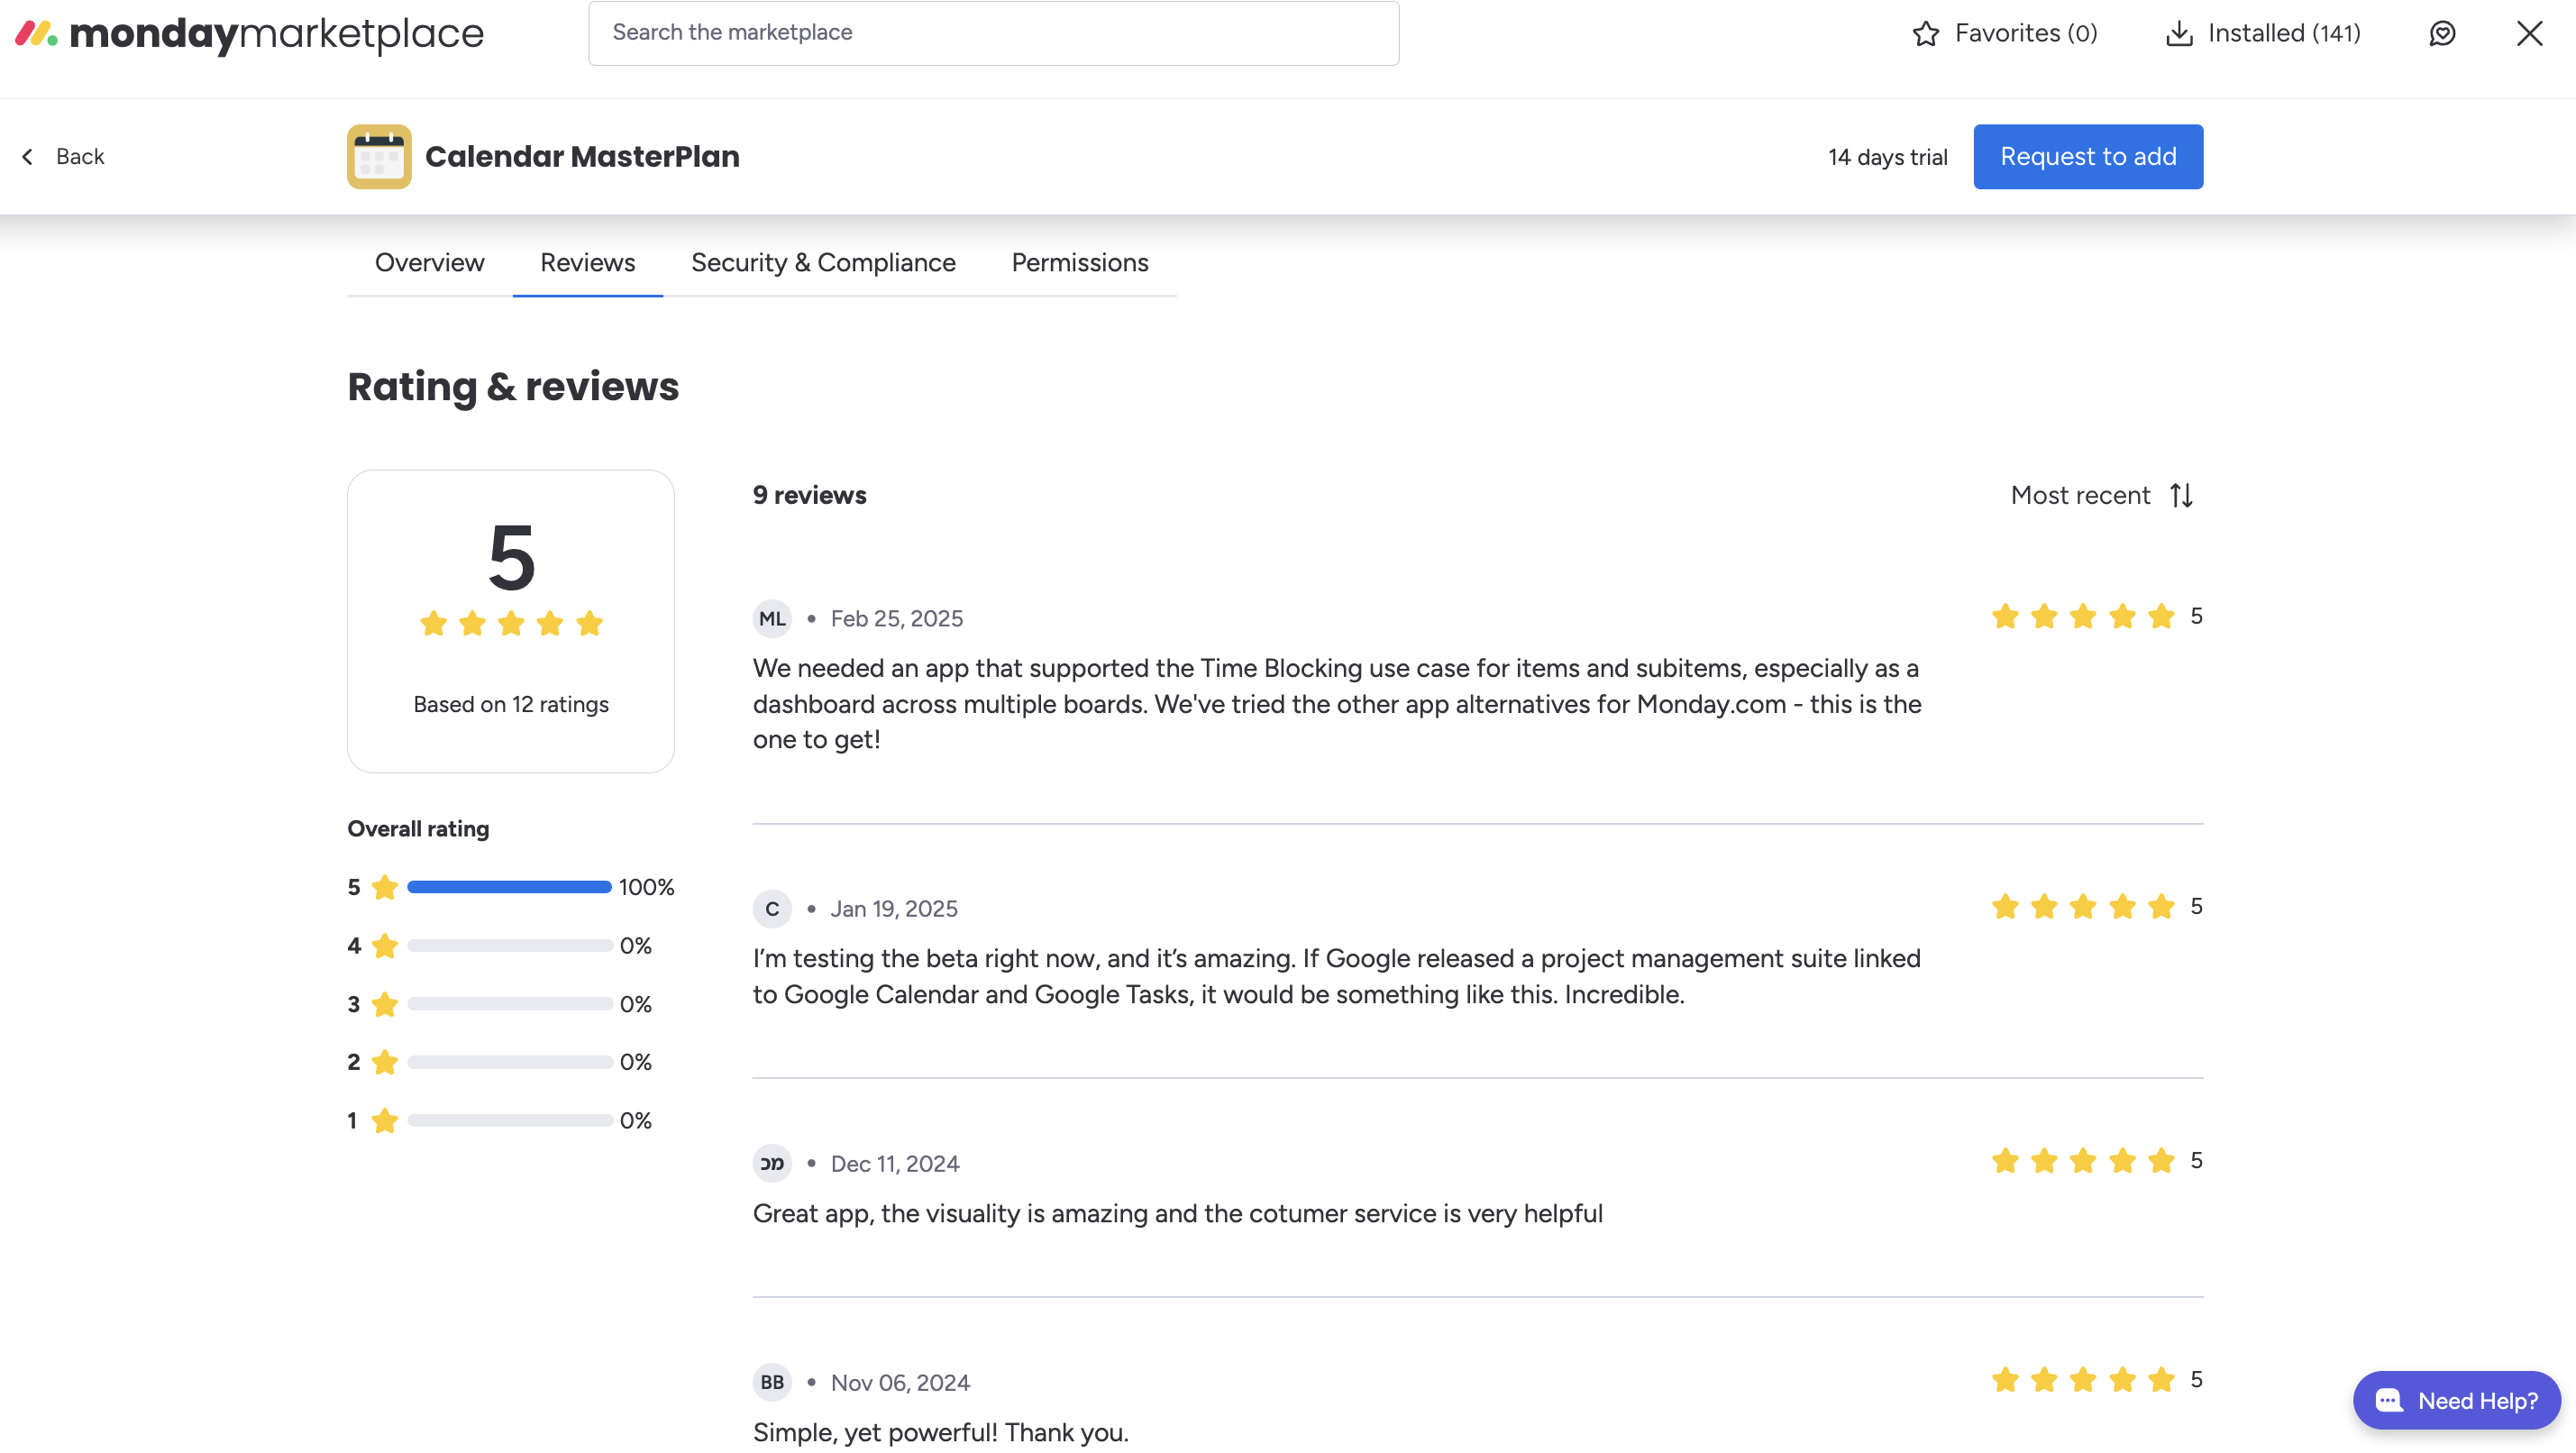Click the Feb 25, 2025 date

tap(897, 619)
